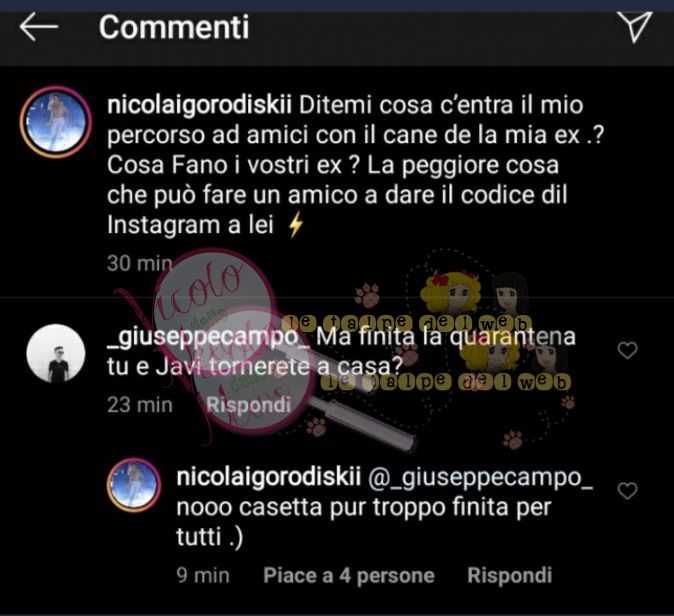The width and height of the screenshot is (674, 616).
Task: Click the @_giuseppecampo_ mention in reply
Action: point(481,478)
